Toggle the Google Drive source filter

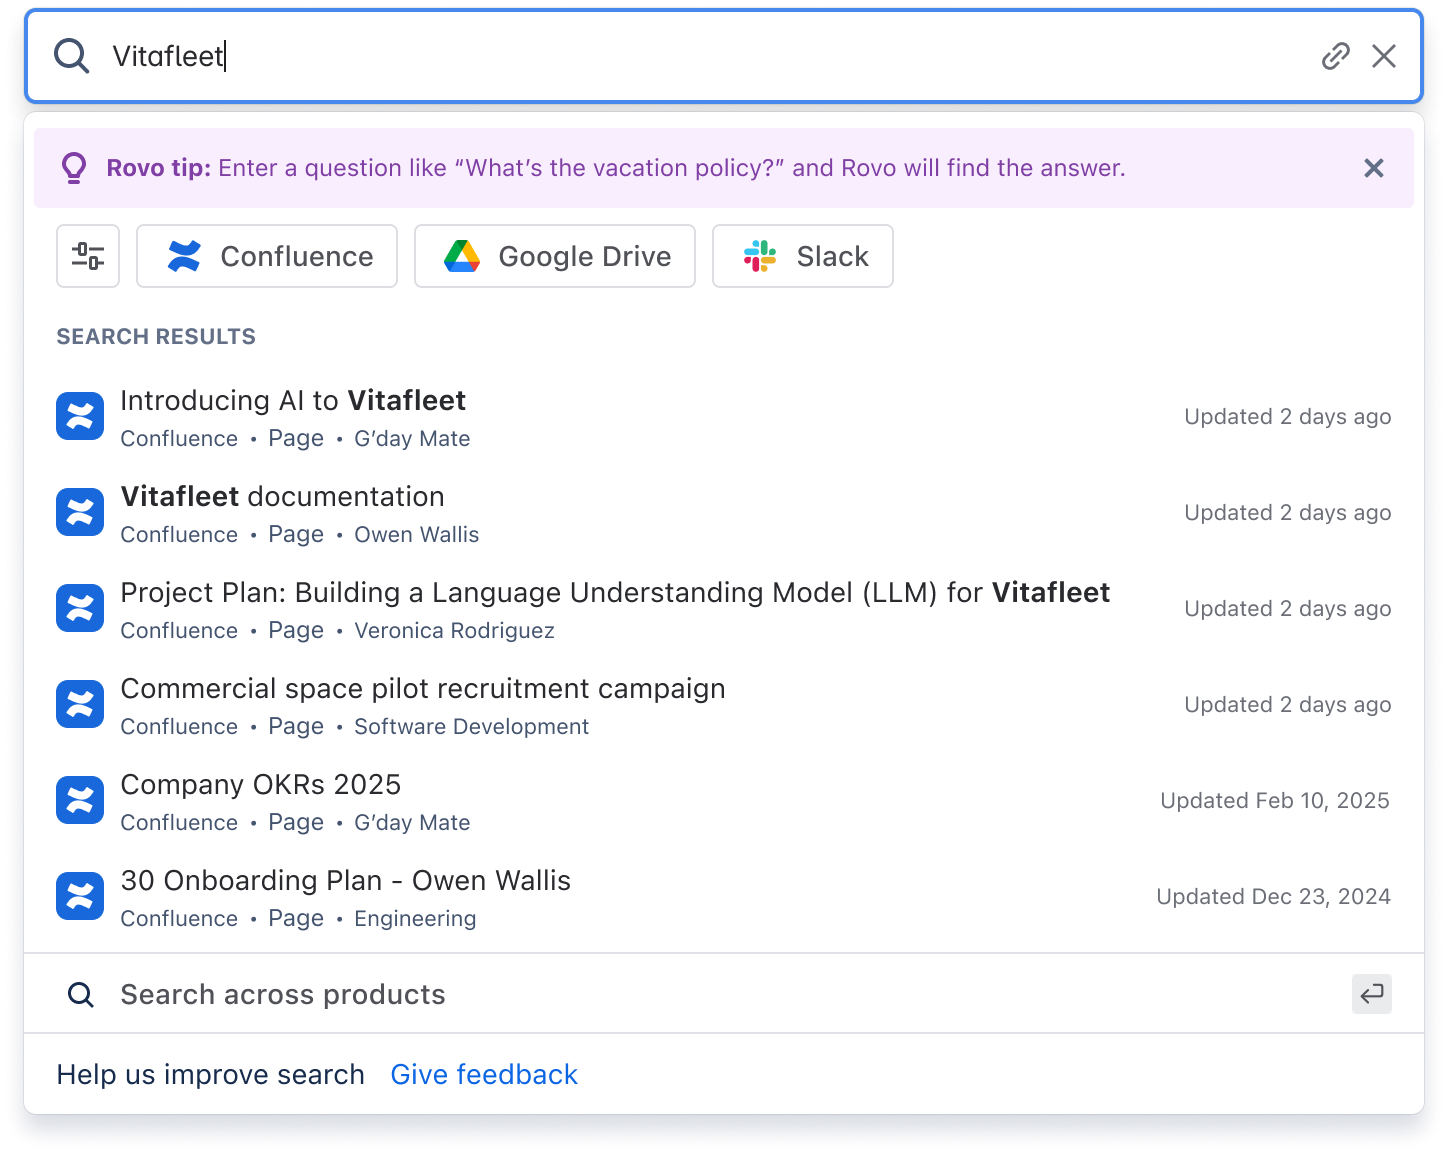tap(554, 256)
